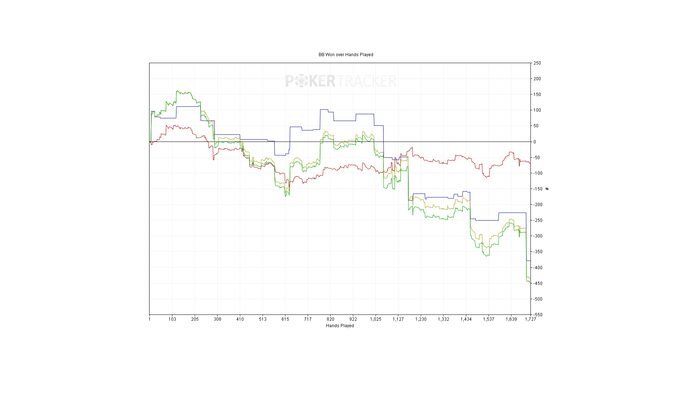The height and width of the screenshot is (394, 700).
Task: Select the 103 tick label on x-axis
Action: click(172, 319)
